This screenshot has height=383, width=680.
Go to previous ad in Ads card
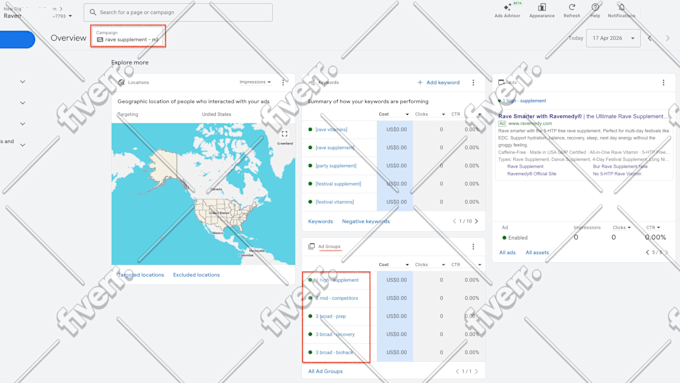pos(647,252)
